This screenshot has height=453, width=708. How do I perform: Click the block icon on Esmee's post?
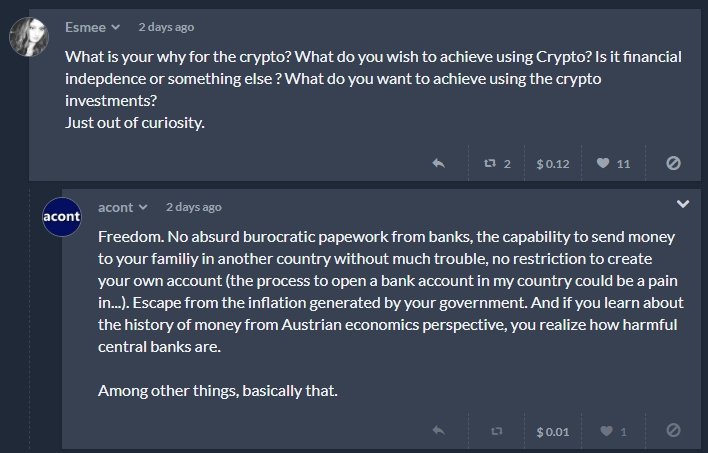[x=673, y=163]
